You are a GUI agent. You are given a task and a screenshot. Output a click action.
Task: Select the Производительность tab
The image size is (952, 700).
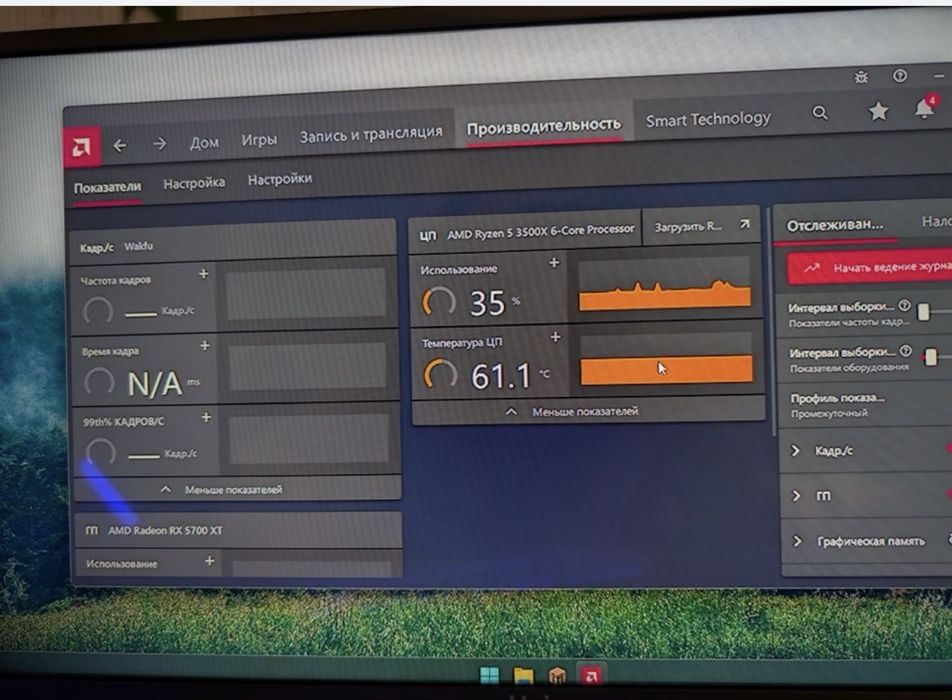(543, 126)
